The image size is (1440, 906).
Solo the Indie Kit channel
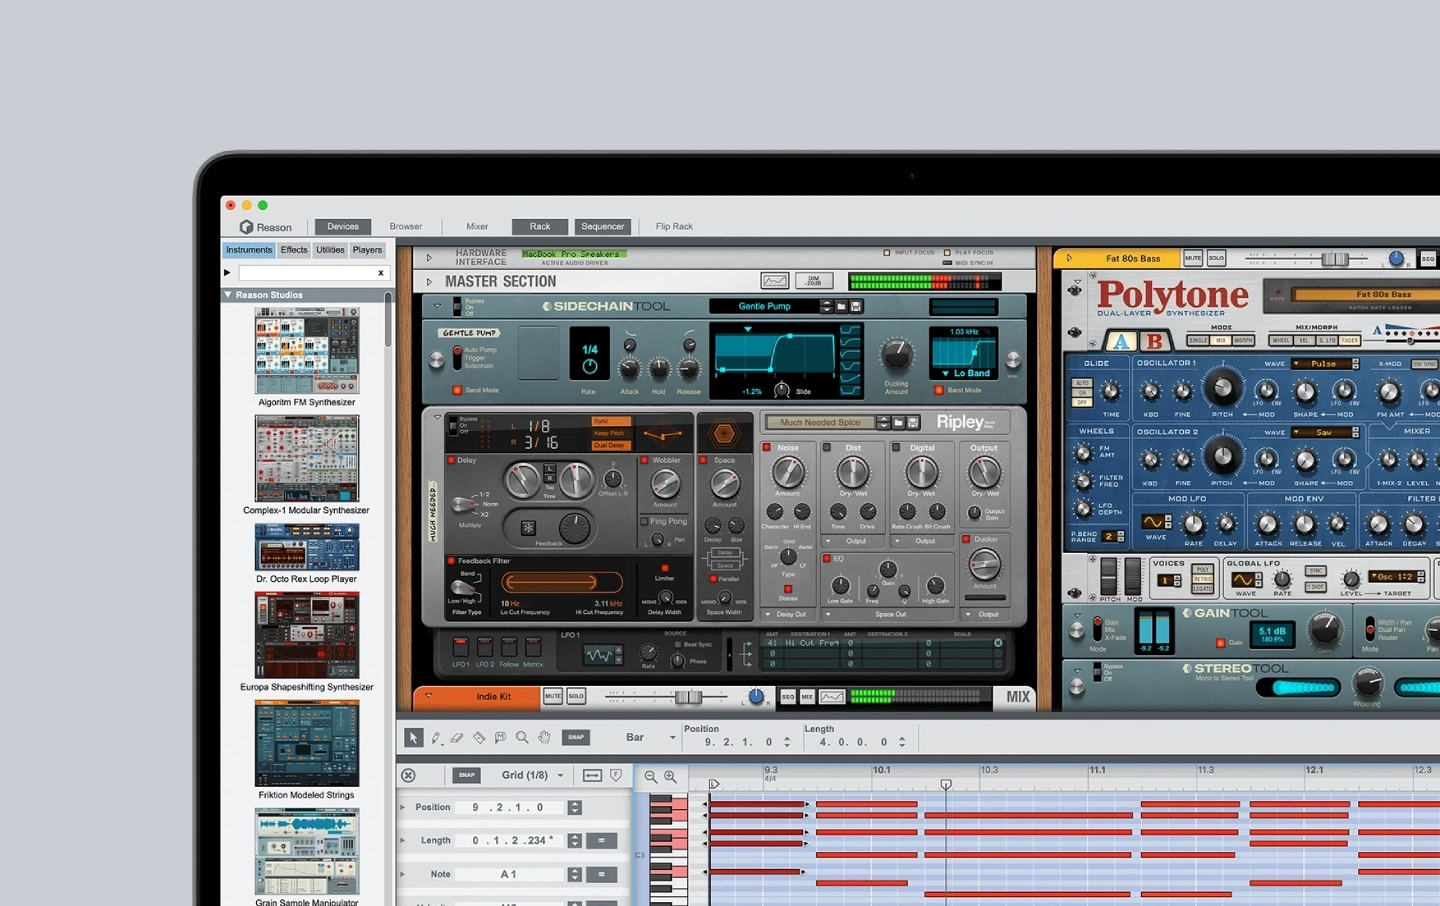coord(574,696)
